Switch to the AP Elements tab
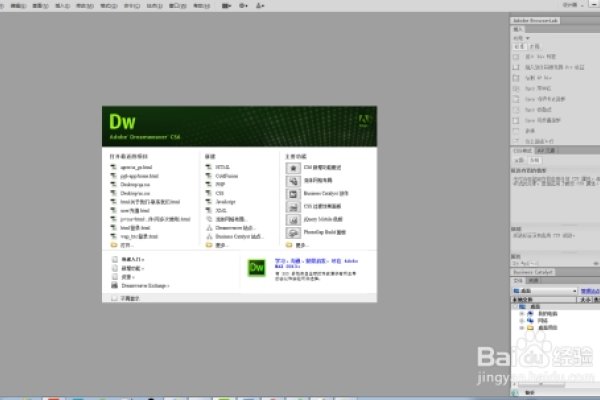The width and height of the screenshot is (600, 400). (546, 151)
